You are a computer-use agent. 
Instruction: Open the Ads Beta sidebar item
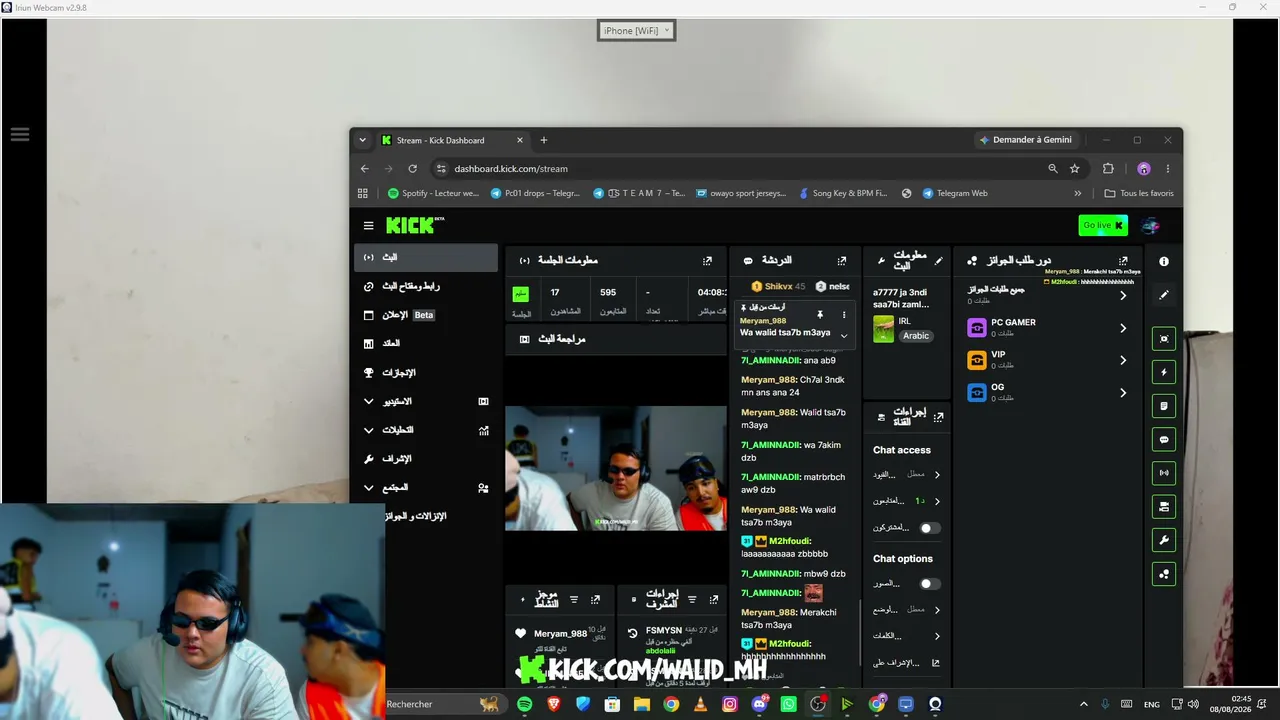click(425, 315)
